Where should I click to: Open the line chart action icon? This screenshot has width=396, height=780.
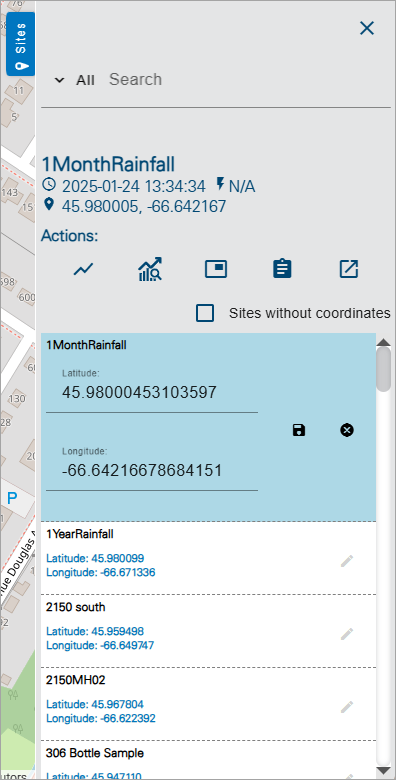(x=83, y=270)
